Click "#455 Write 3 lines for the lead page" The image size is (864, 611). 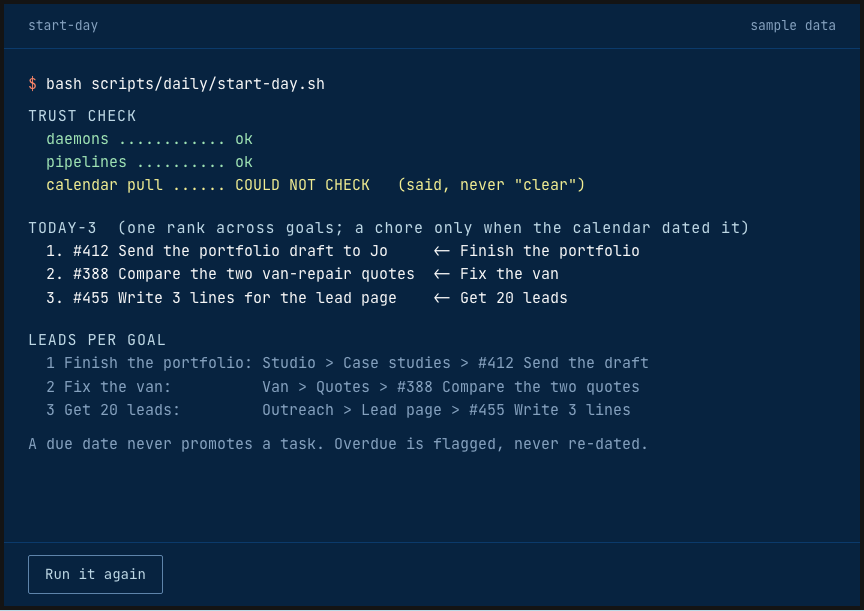(x=235, y=298)
